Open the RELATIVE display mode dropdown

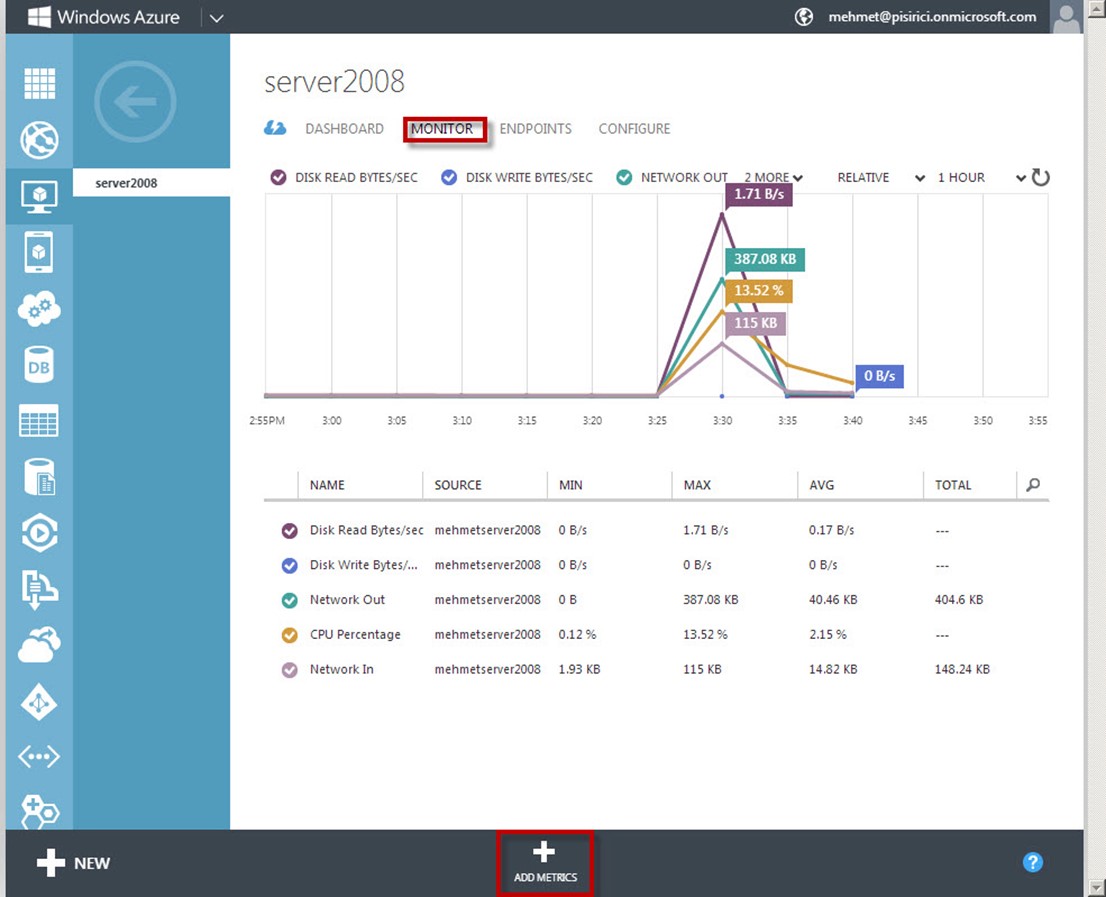881,178
